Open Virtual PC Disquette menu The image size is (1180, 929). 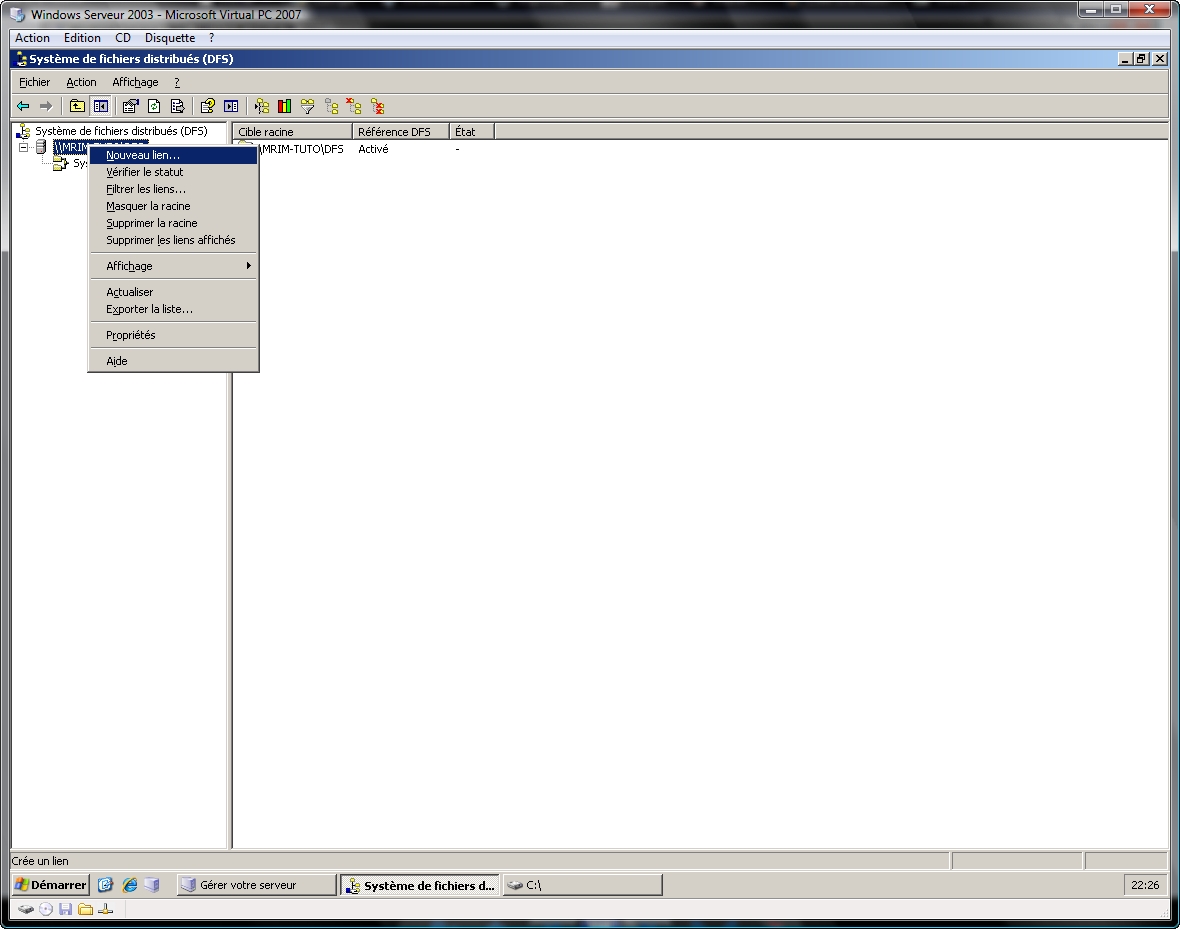(x=170, y=38)
